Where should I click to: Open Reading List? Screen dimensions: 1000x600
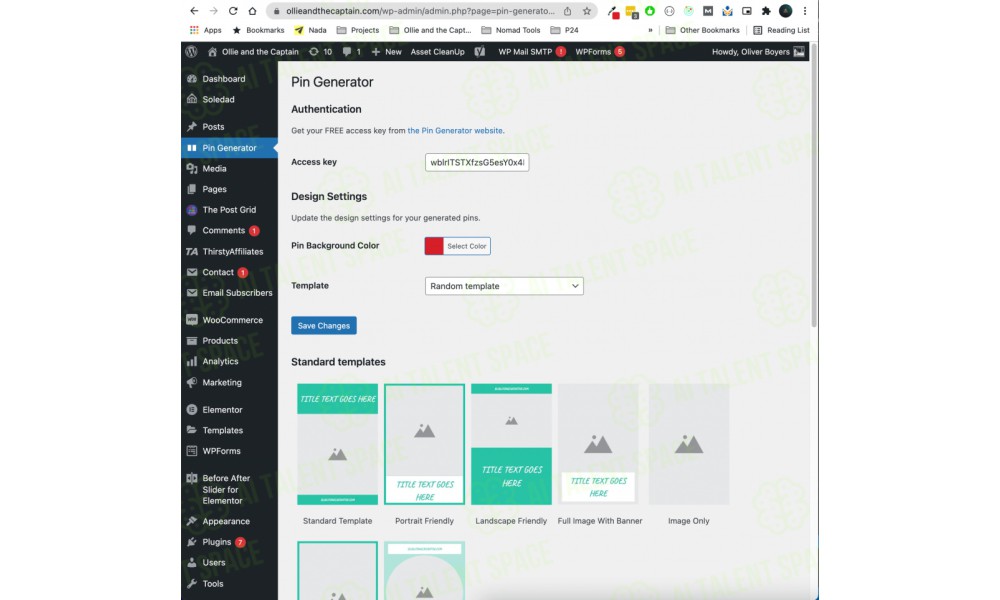pyautogui.click(x=781, y=30)
